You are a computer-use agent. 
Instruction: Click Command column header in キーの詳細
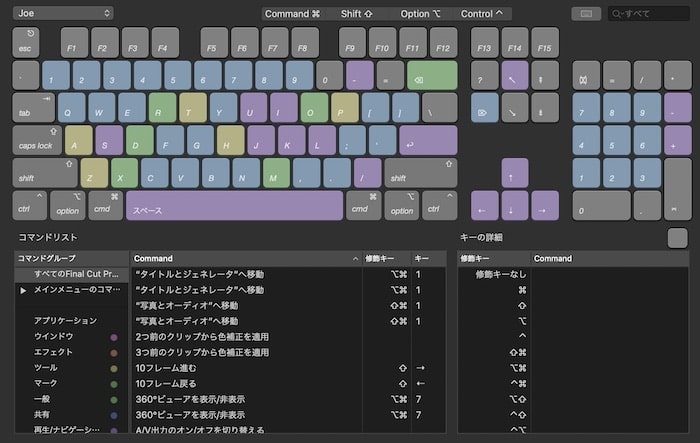tap(609, 259)
